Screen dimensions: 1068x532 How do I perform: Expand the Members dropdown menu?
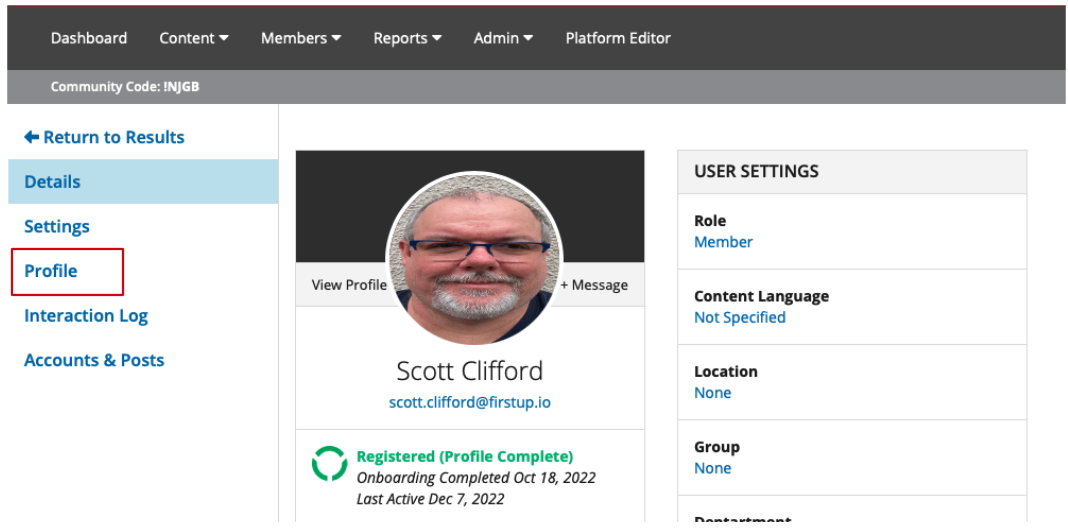click(x=300, y=38)
